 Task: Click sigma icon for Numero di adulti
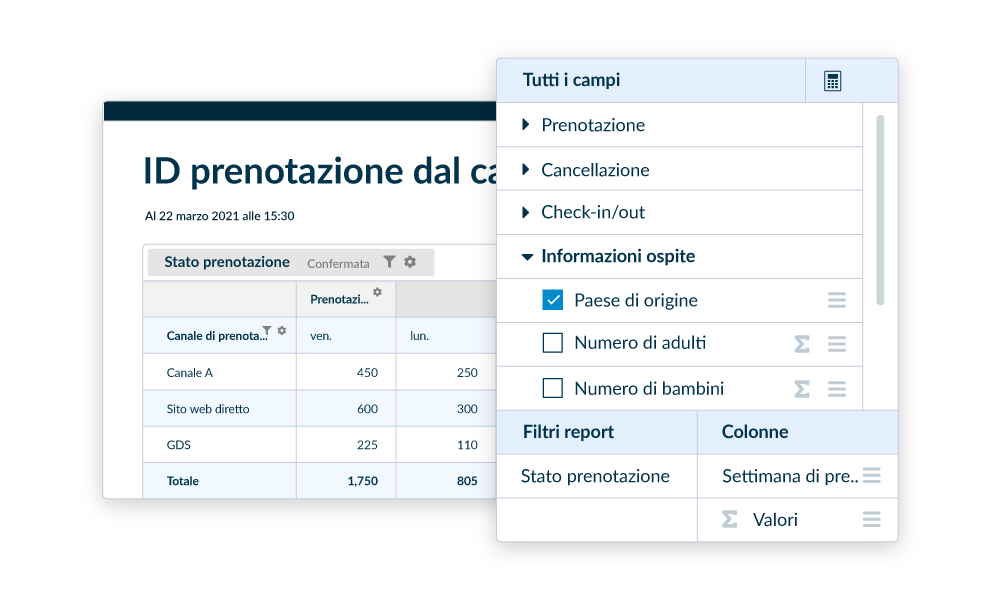[x=802, y=344]
